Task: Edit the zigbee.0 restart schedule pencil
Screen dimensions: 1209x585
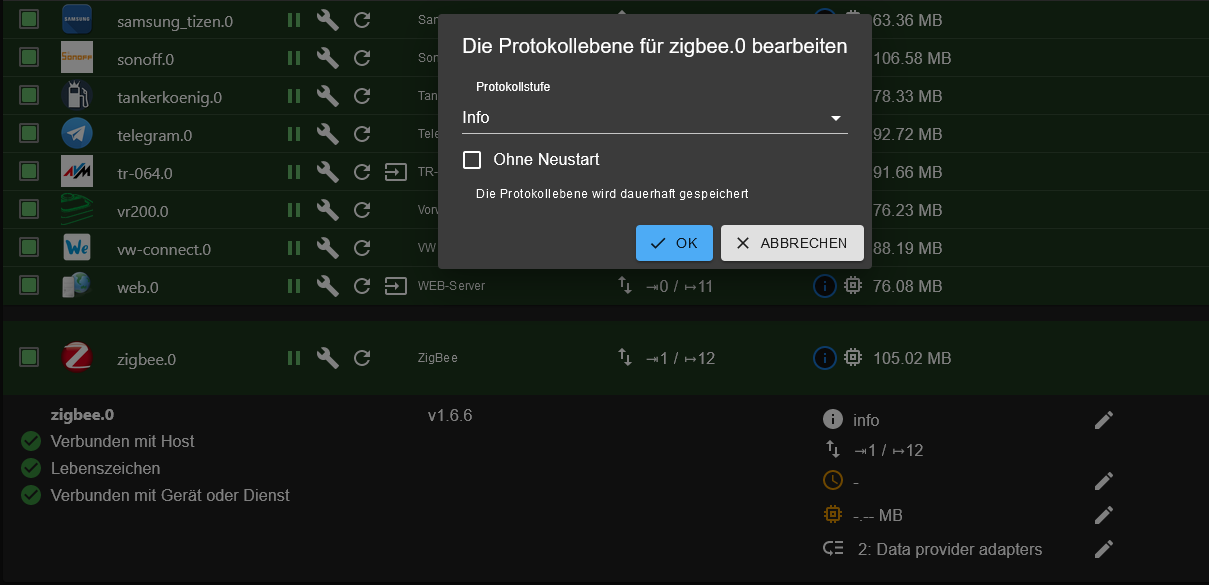Action: click(x=1103, y=481)
